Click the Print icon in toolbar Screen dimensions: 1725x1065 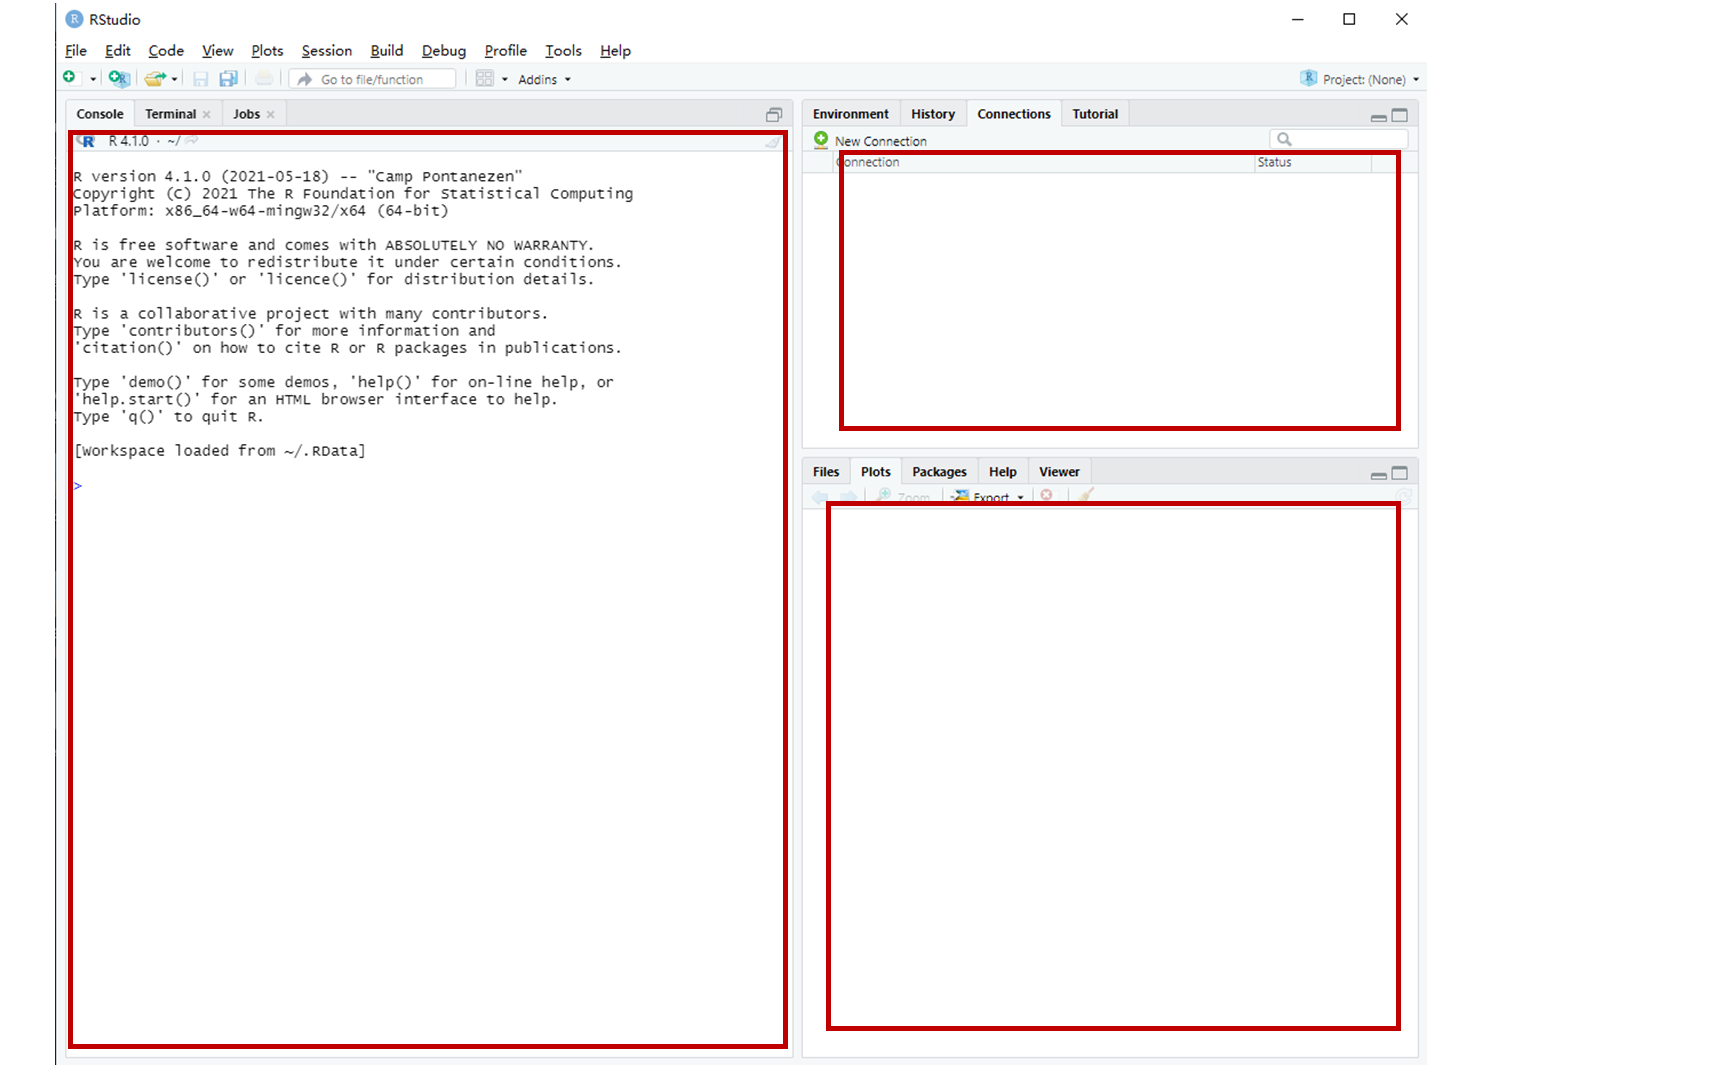pyautogui.click(x=264, y=79)
